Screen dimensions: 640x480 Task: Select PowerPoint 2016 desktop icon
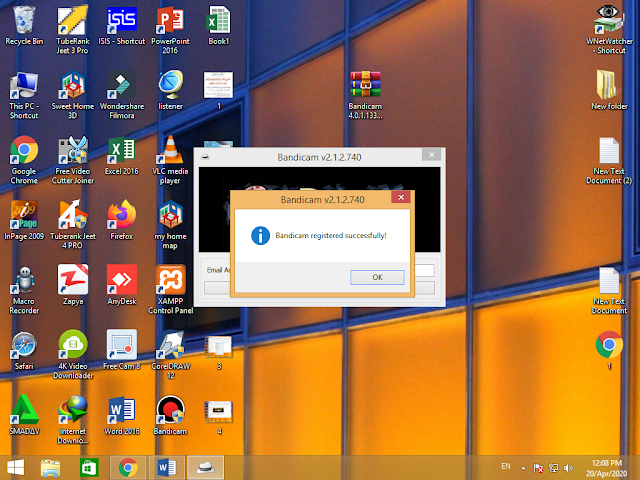pyautogui.click(x=170, y=29)
